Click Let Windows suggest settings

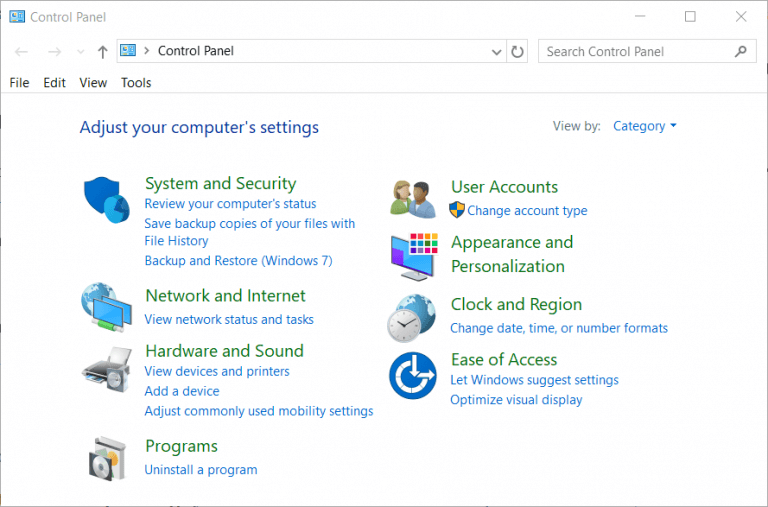click(x=534, y=380)
